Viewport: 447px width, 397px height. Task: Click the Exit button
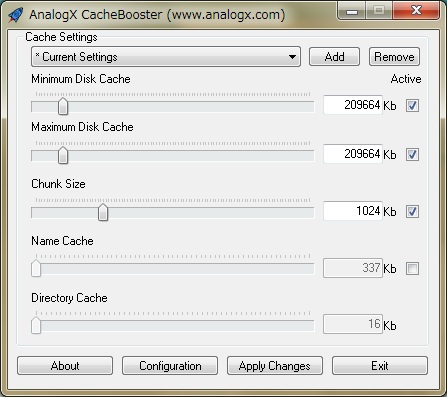point(380,366)
